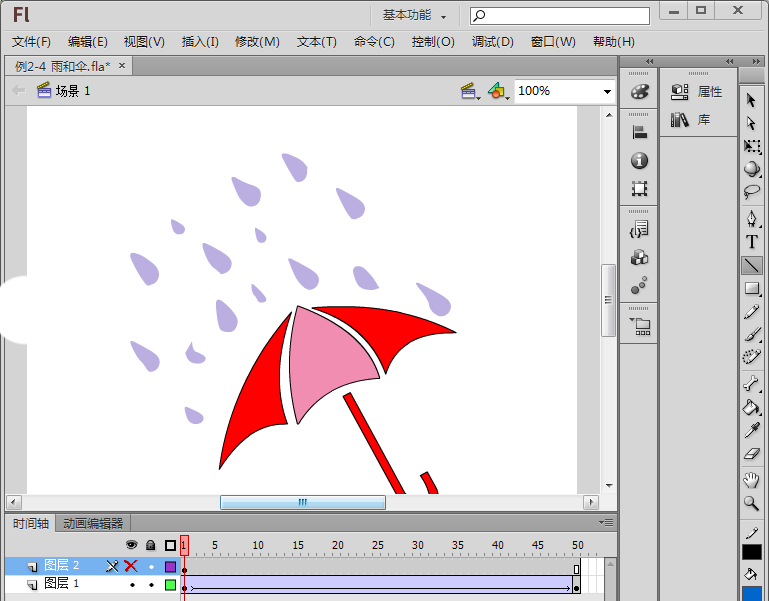The height and width of the screenshot is (601, 769).
Task: Open the 库 panel
Action: tap(691, 119)
